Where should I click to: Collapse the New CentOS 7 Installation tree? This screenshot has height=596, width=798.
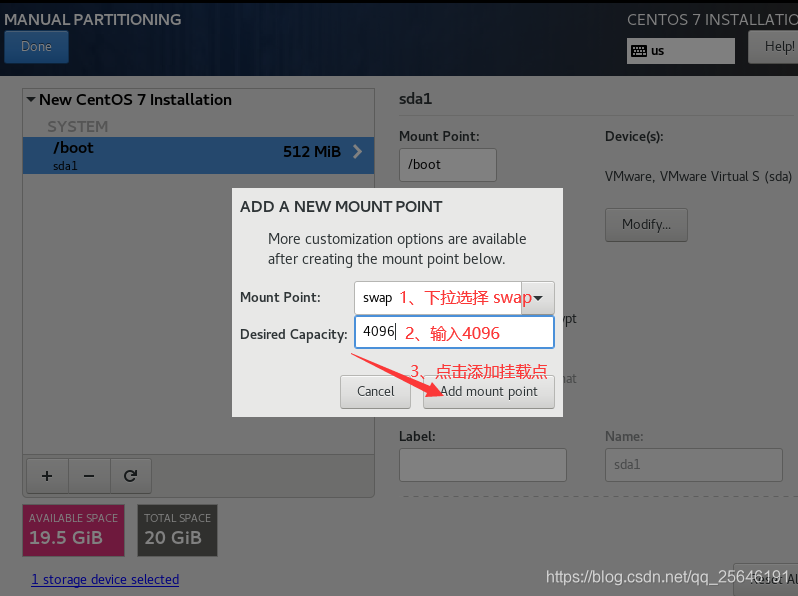(31, 99)
